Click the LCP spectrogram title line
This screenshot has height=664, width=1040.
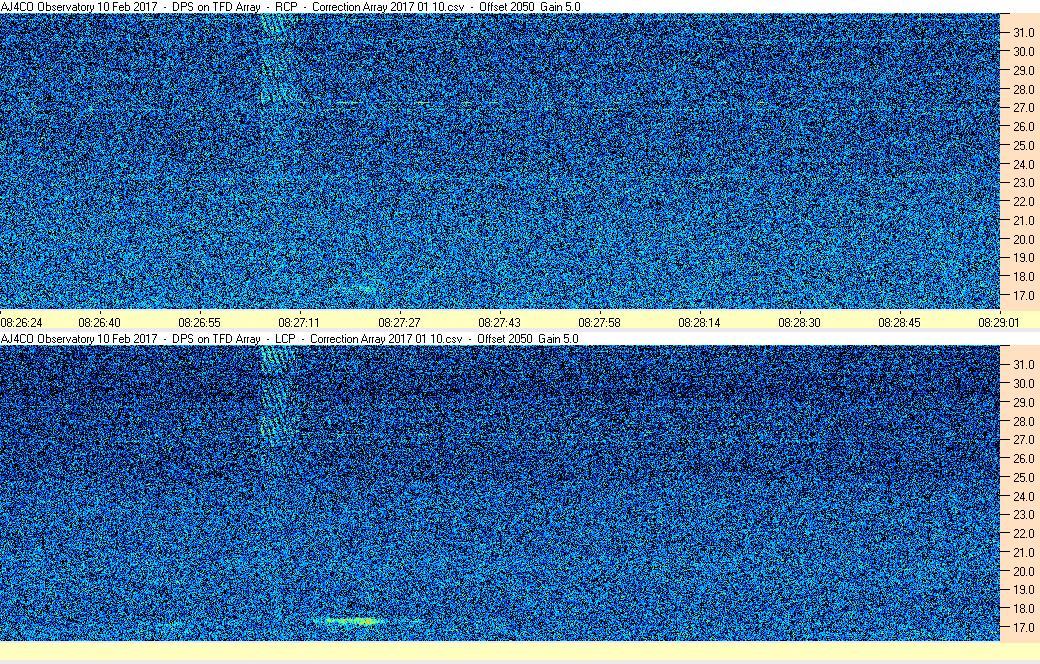[290, 339]
